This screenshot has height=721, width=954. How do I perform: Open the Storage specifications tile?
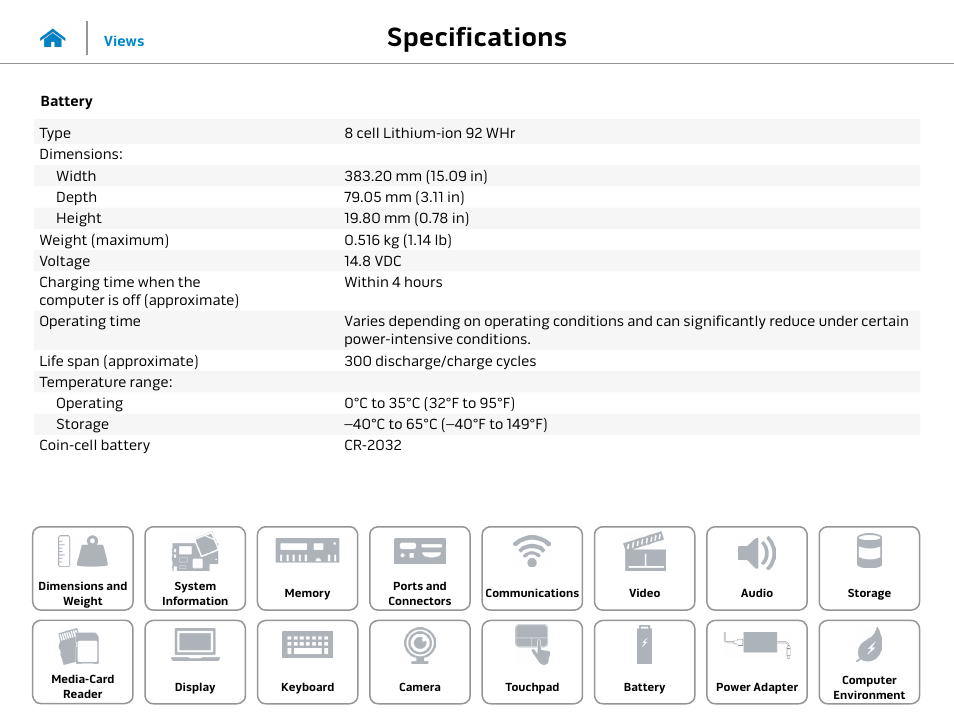click(869, 568)
